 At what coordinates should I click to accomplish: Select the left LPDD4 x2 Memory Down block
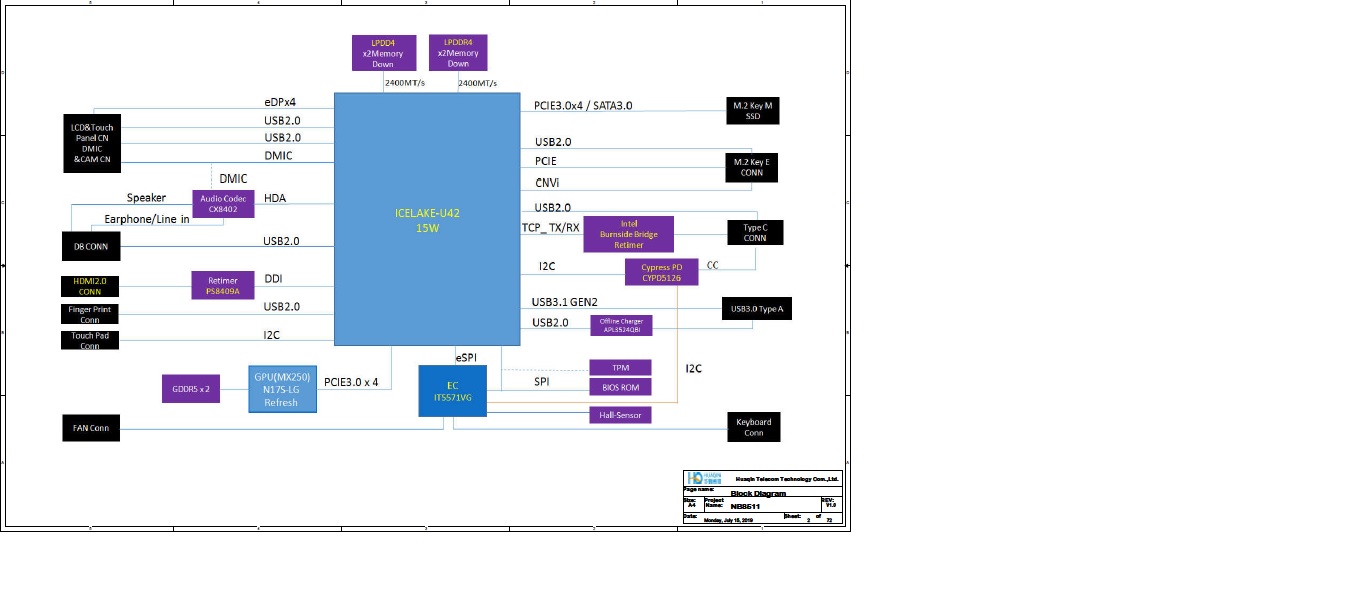[x=383, y=53]
